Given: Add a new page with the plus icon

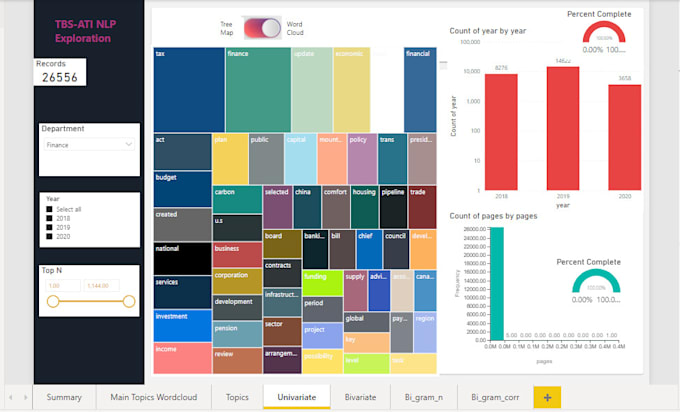Looking at the screenshot, I should click(547, 397).
